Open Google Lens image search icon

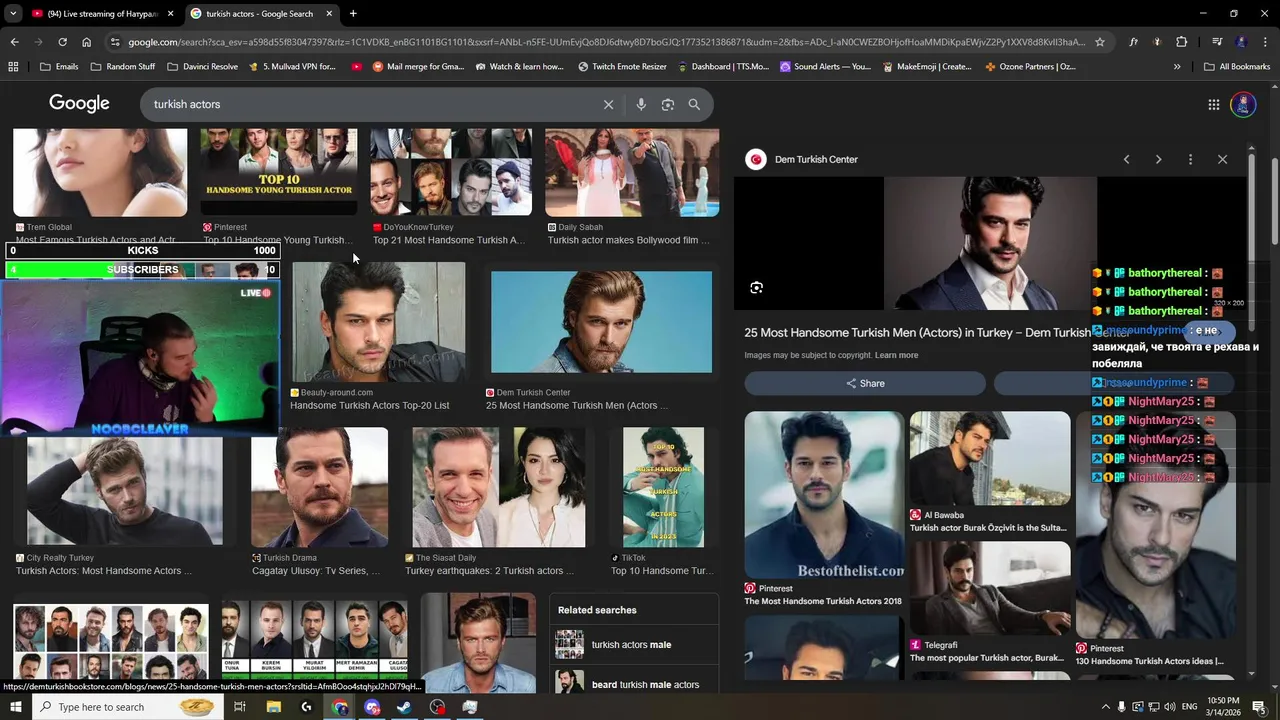click(x=668, y=104)
